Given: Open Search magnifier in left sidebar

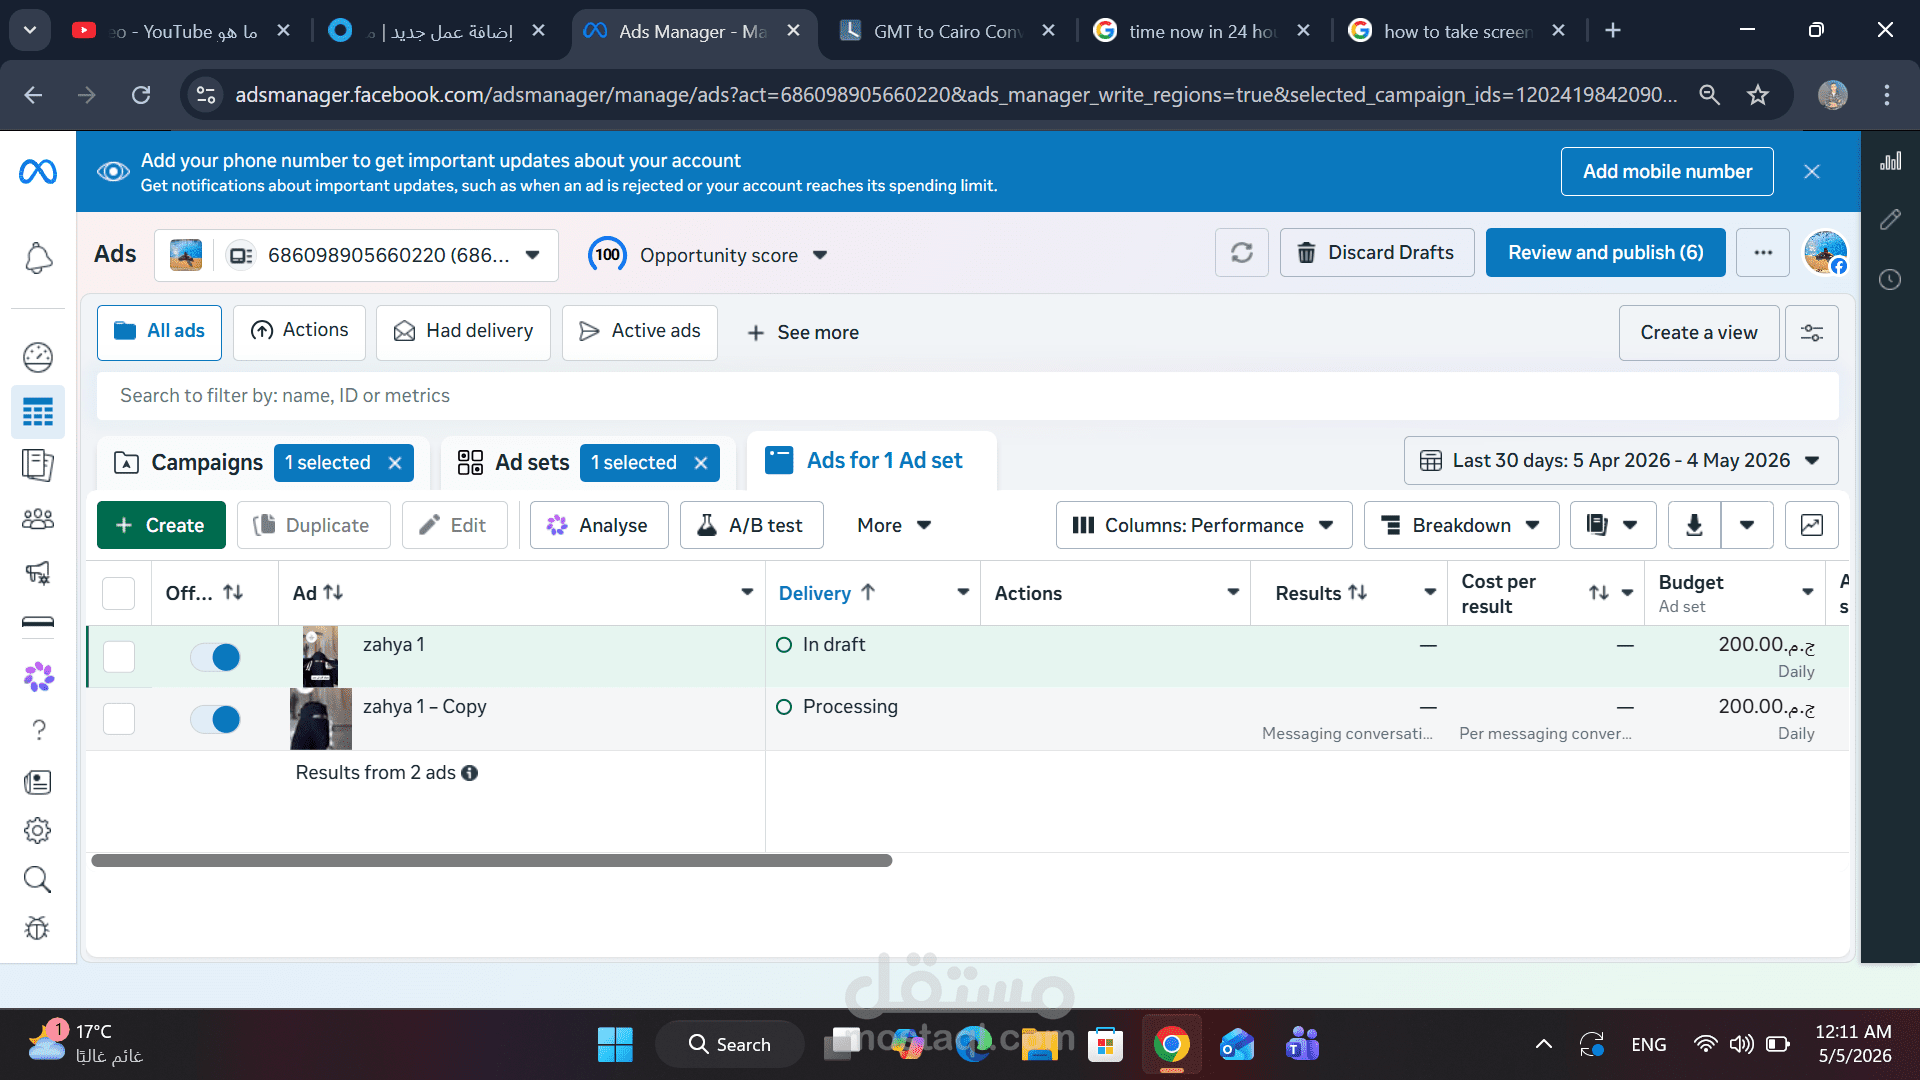Looking at the screenshot, I should pos(38,879).
